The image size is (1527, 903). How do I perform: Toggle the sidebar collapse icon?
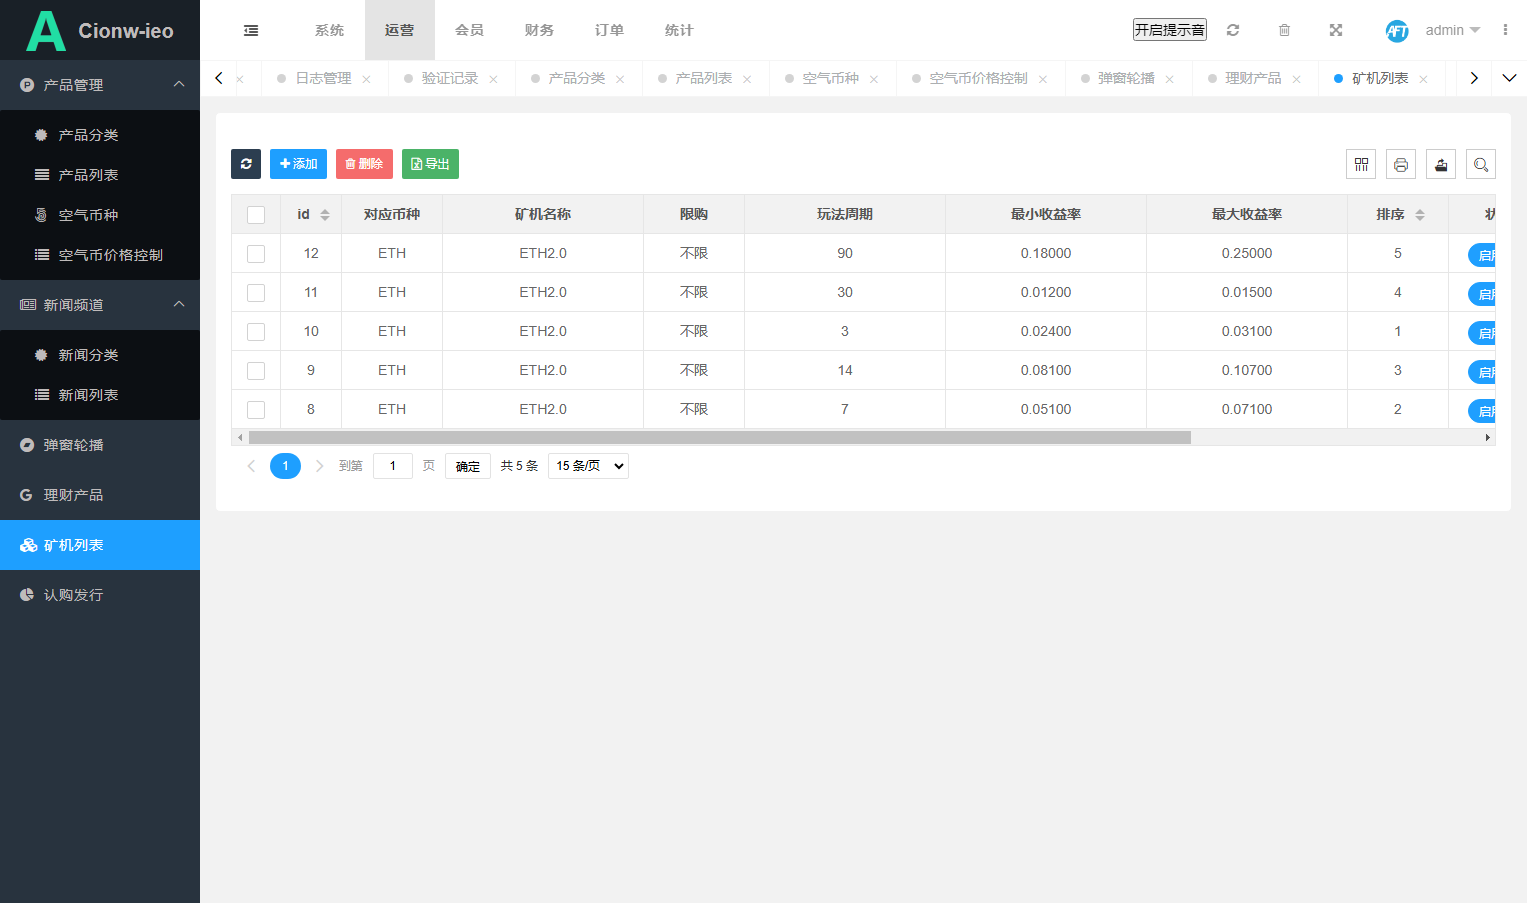[x=251, y=30]
